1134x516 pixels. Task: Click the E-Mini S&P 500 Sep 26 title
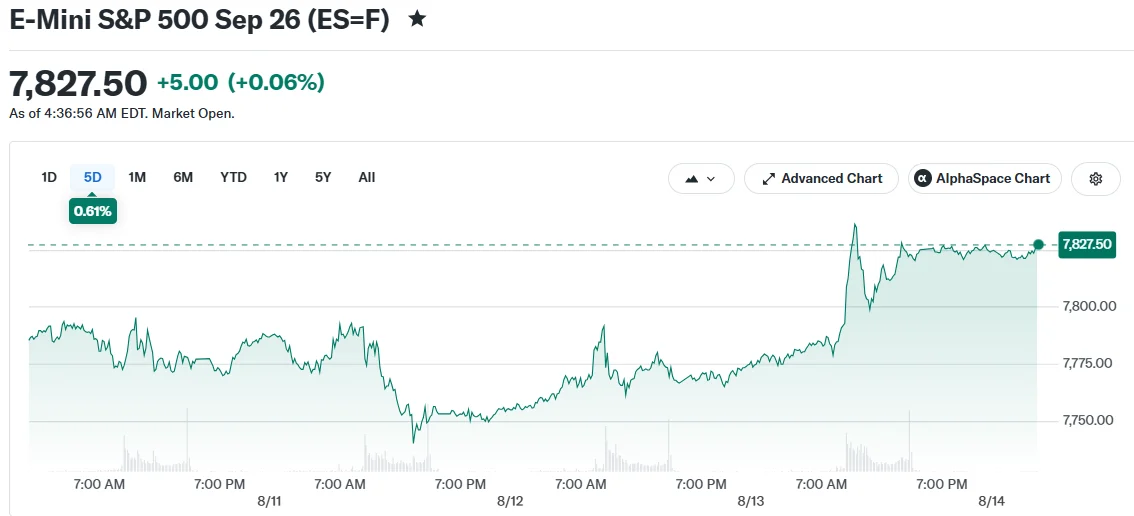199,20
